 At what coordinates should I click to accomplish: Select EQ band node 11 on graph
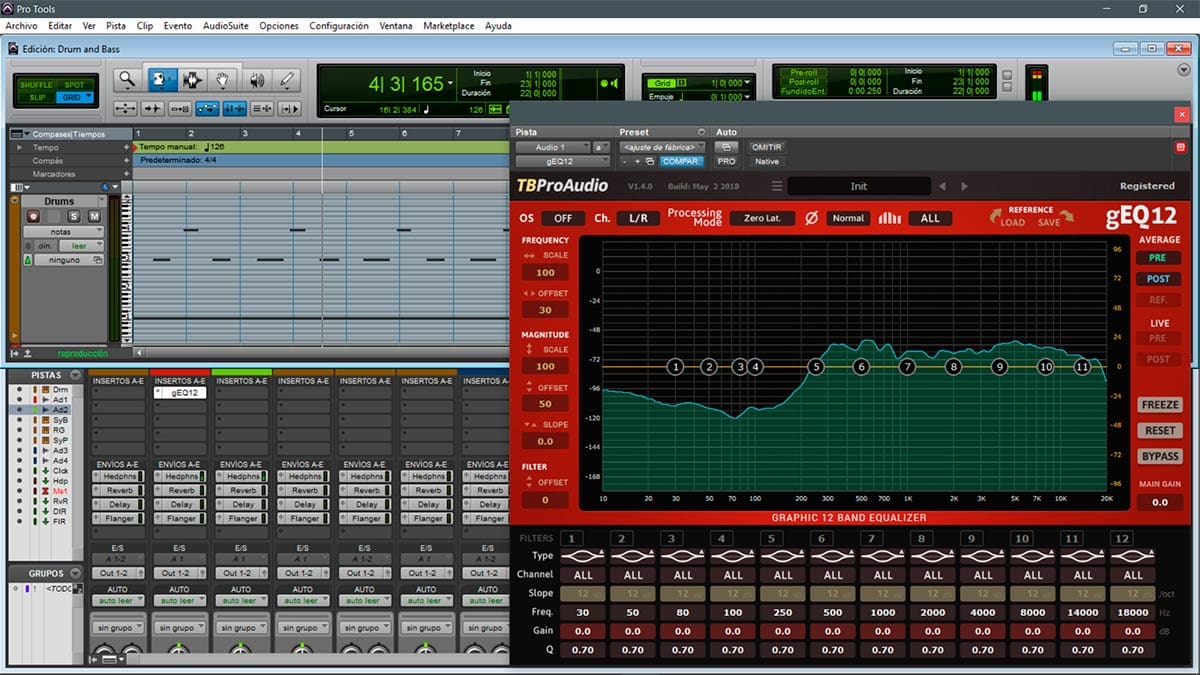pos(1081,367)
